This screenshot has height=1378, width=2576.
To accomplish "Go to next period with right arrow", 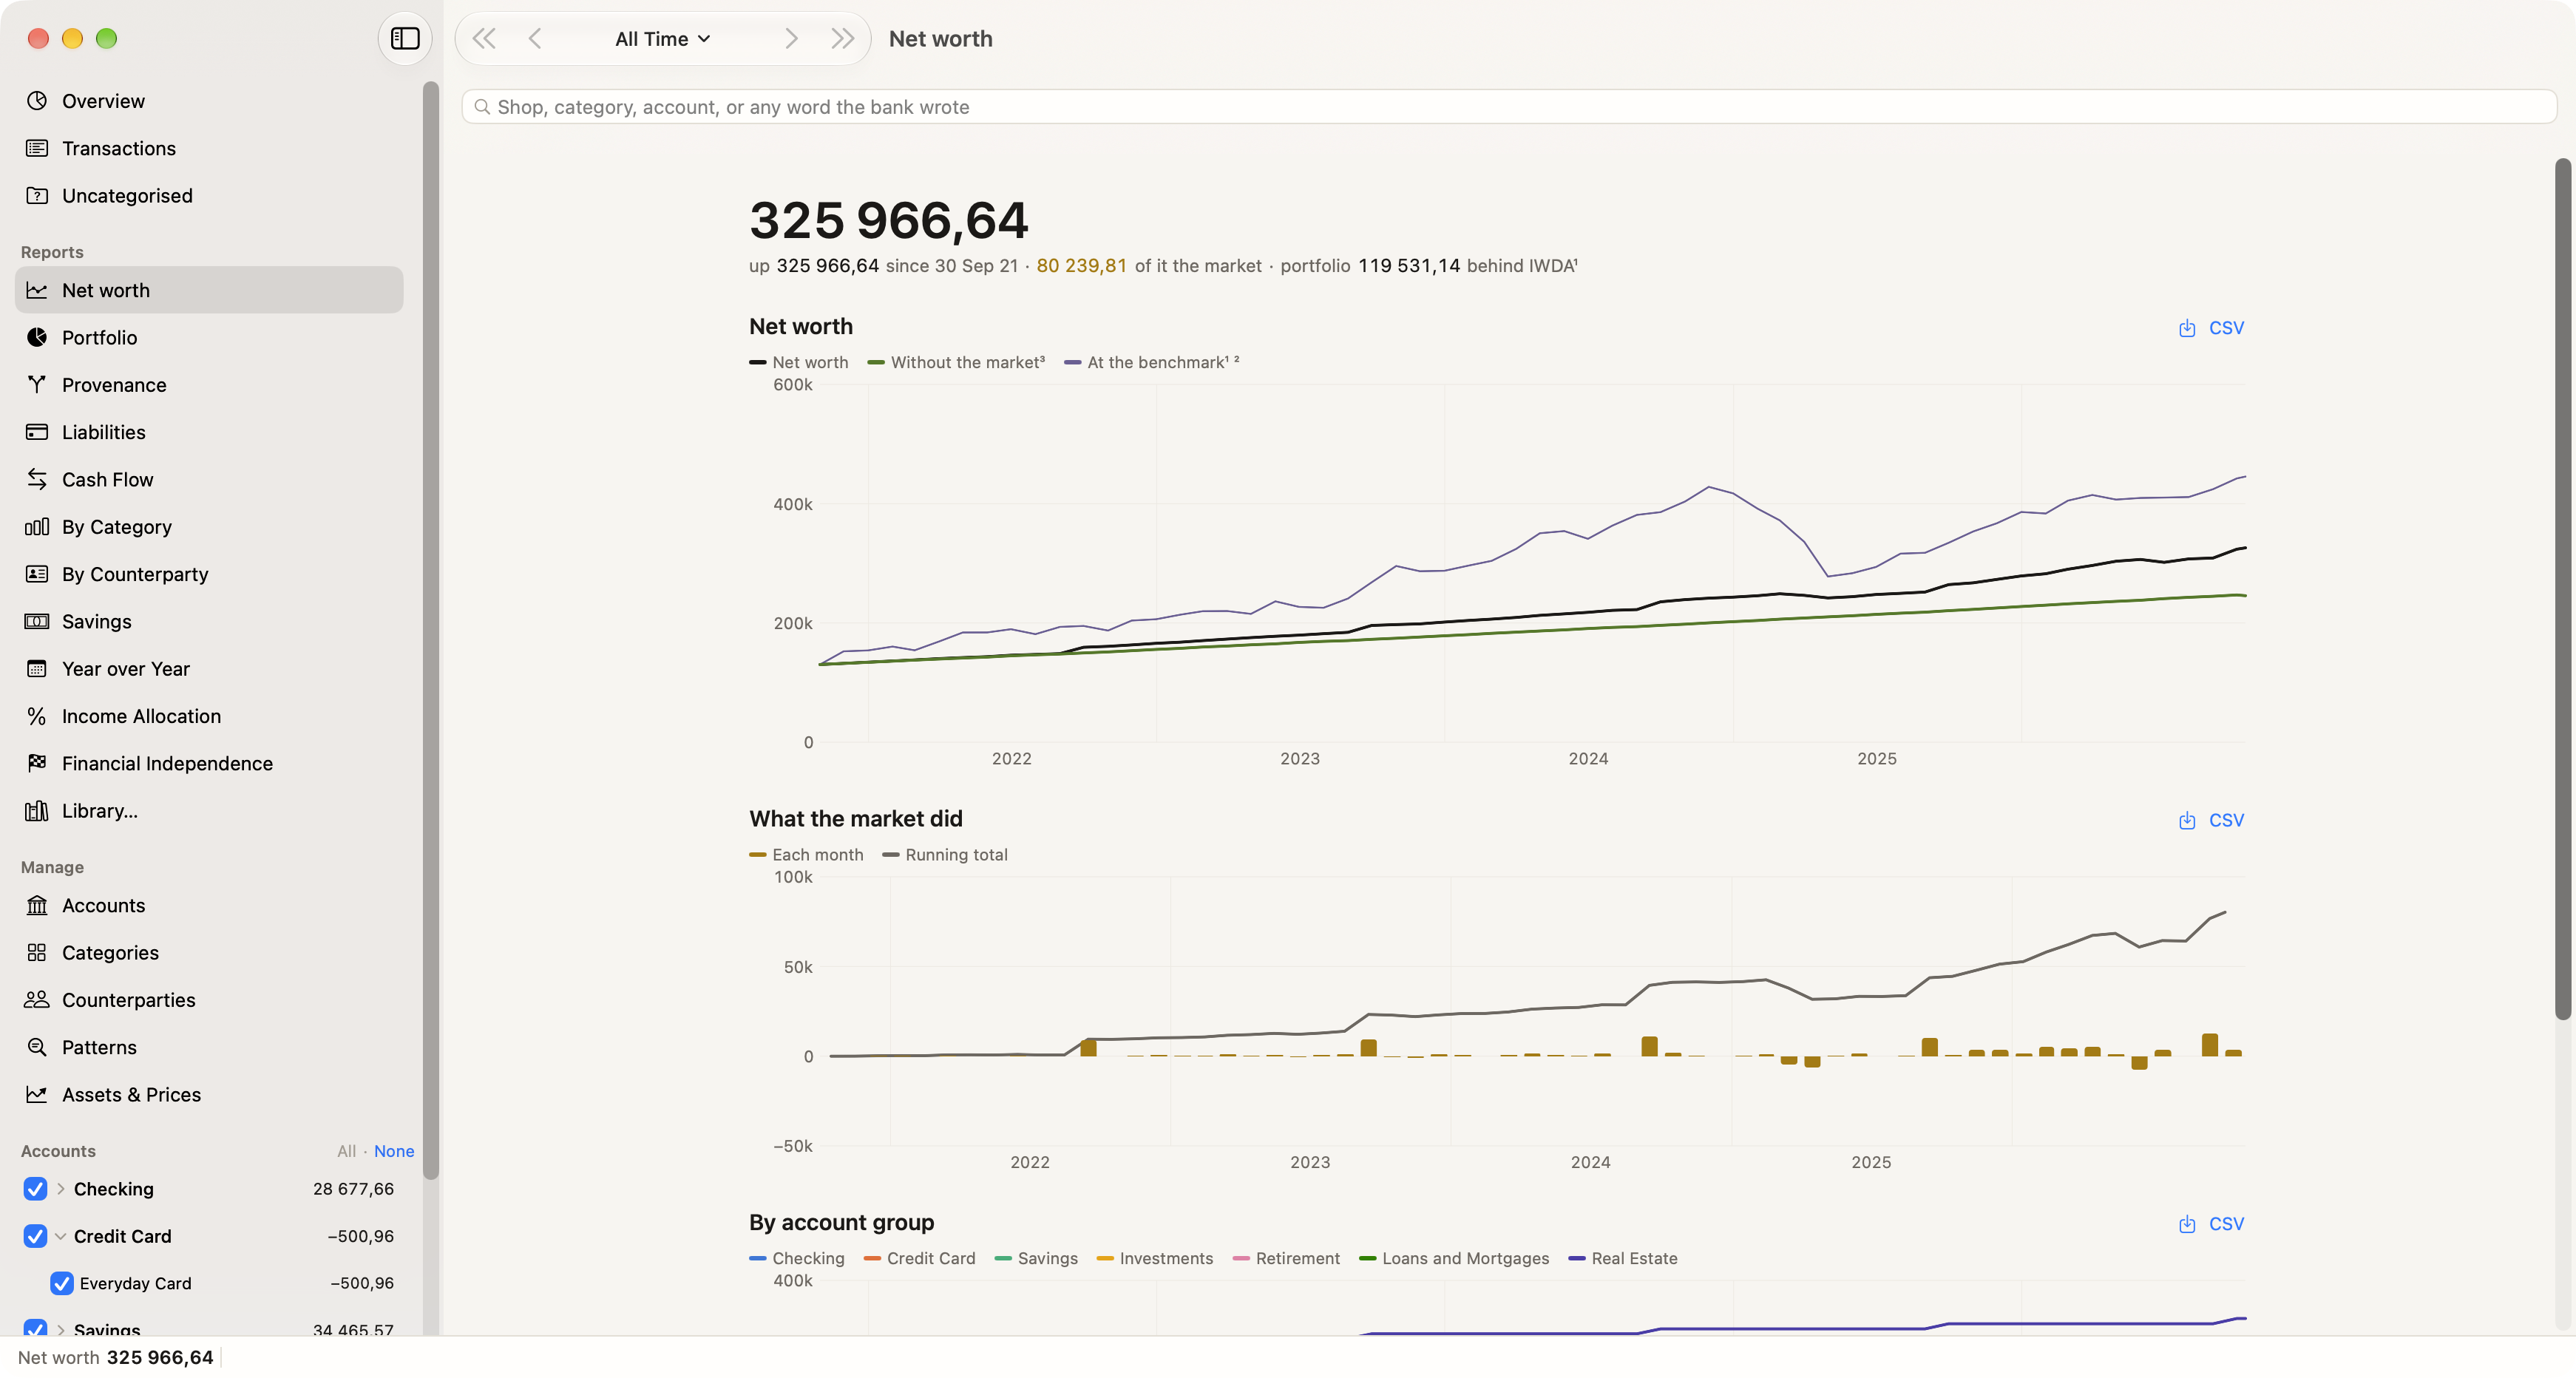I will pos(791,39).
